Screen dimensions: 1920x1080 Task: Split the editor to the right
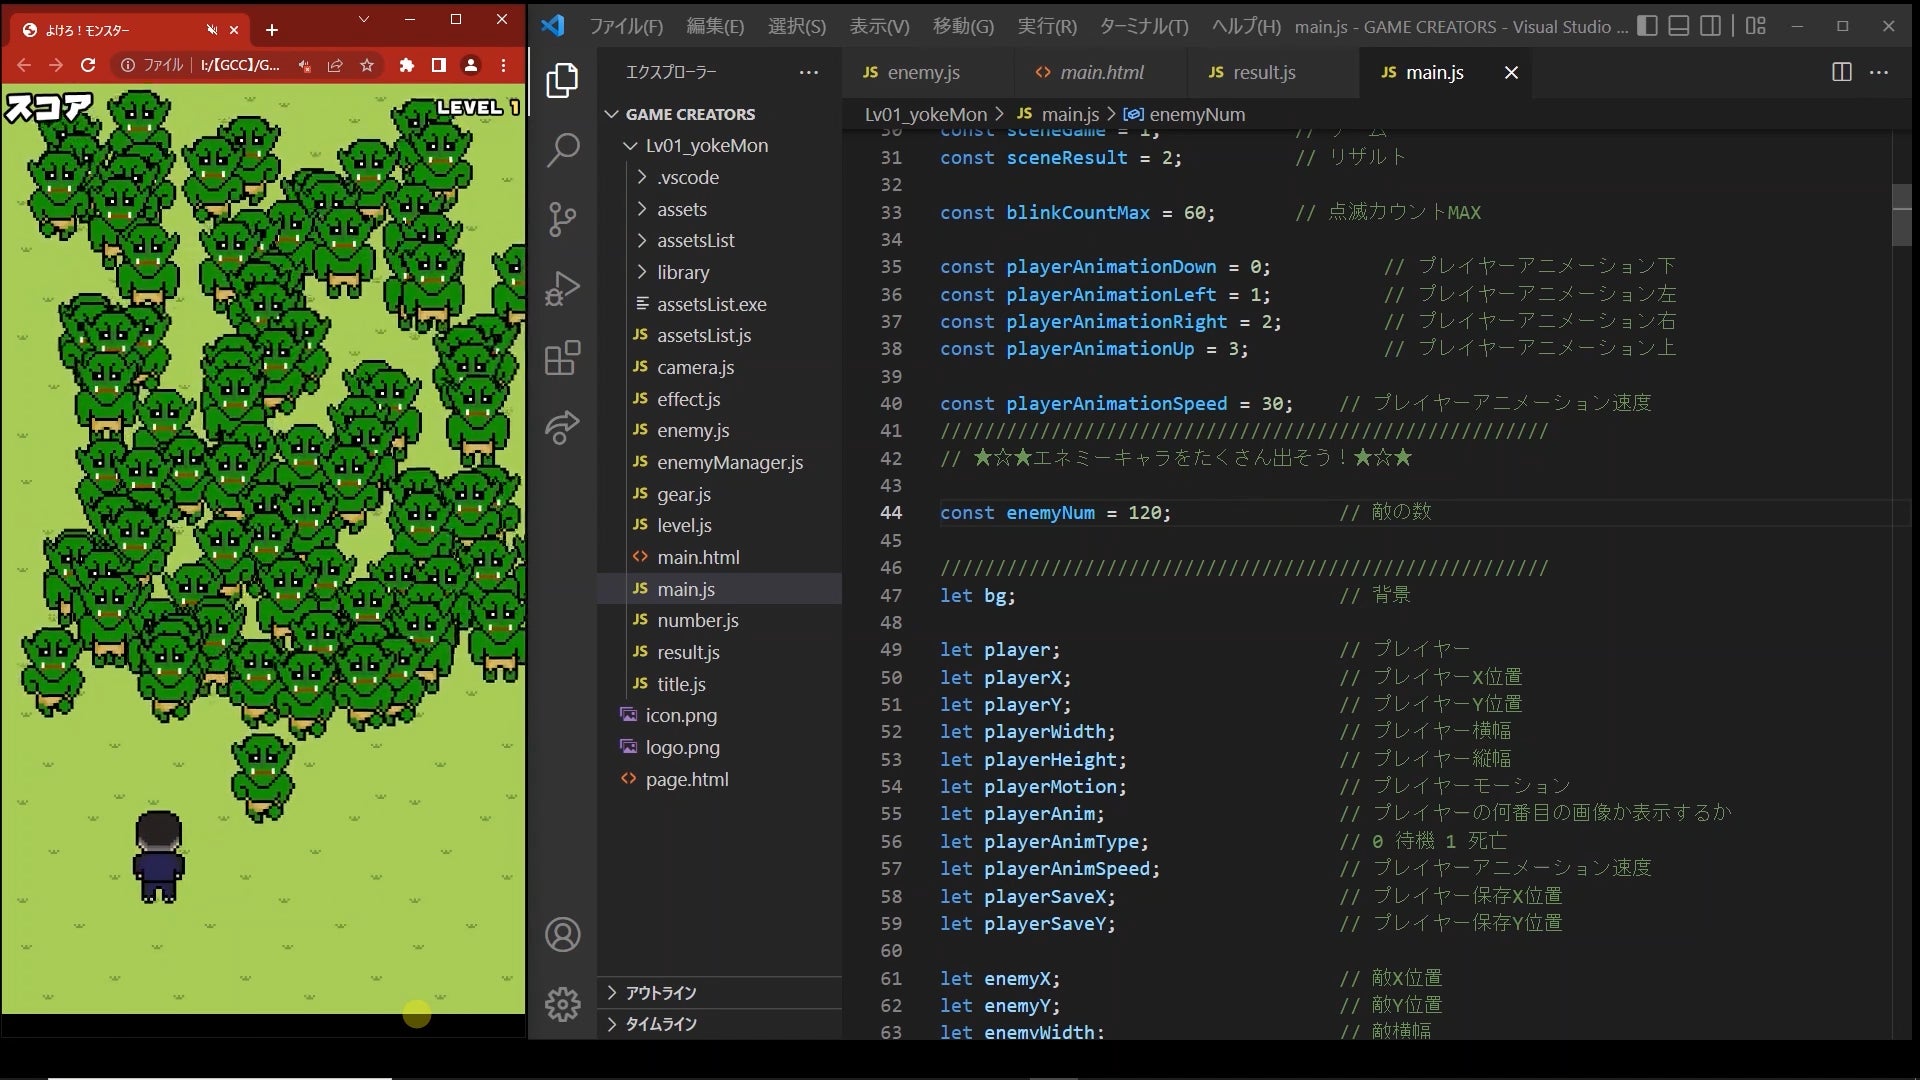(x=1841, y=72)
